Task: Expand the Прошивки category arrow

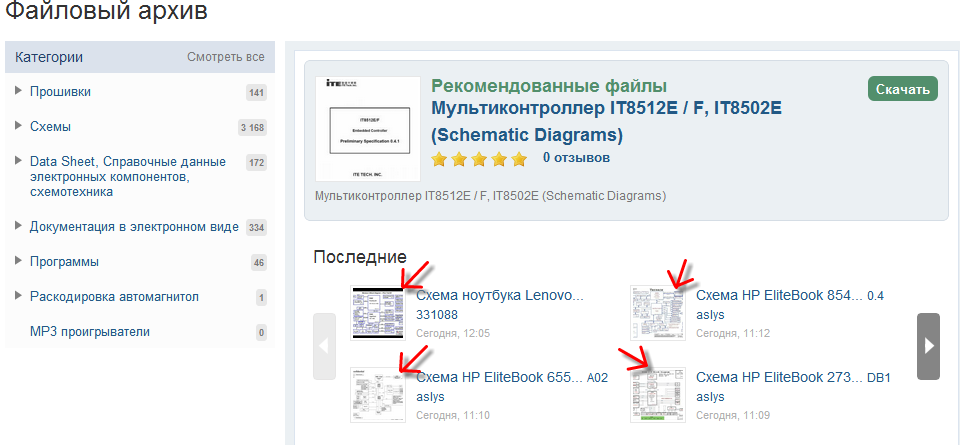Action: [x=19, y=91]
